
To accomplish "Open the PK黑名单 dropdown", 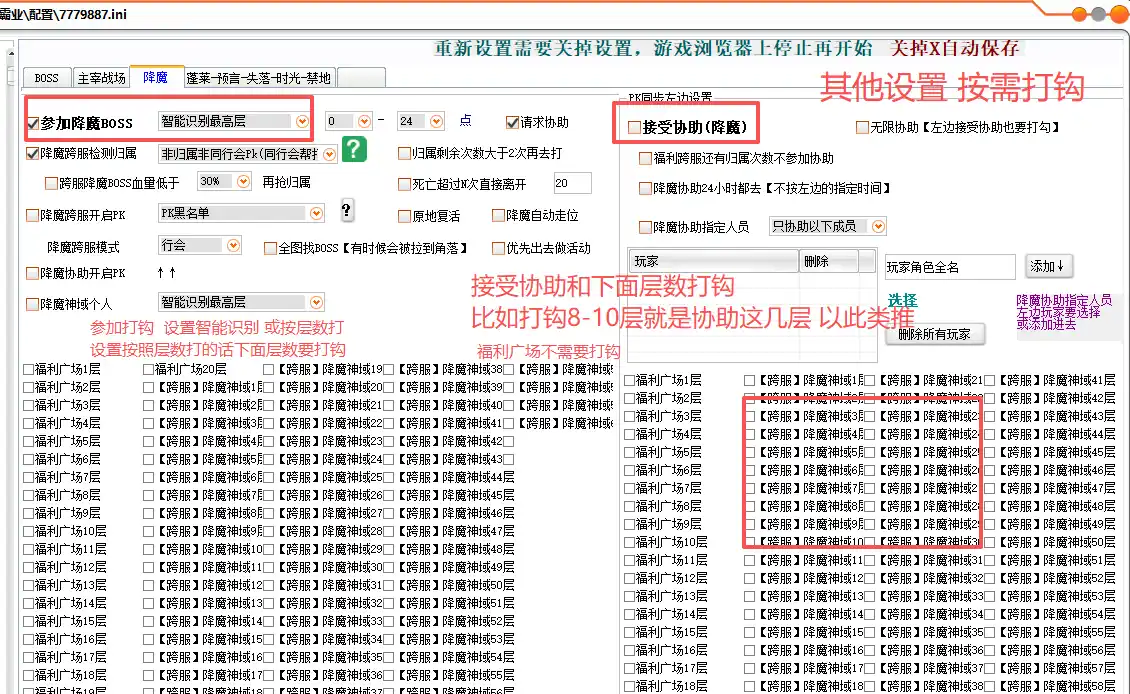I will (x=316, y=213).
